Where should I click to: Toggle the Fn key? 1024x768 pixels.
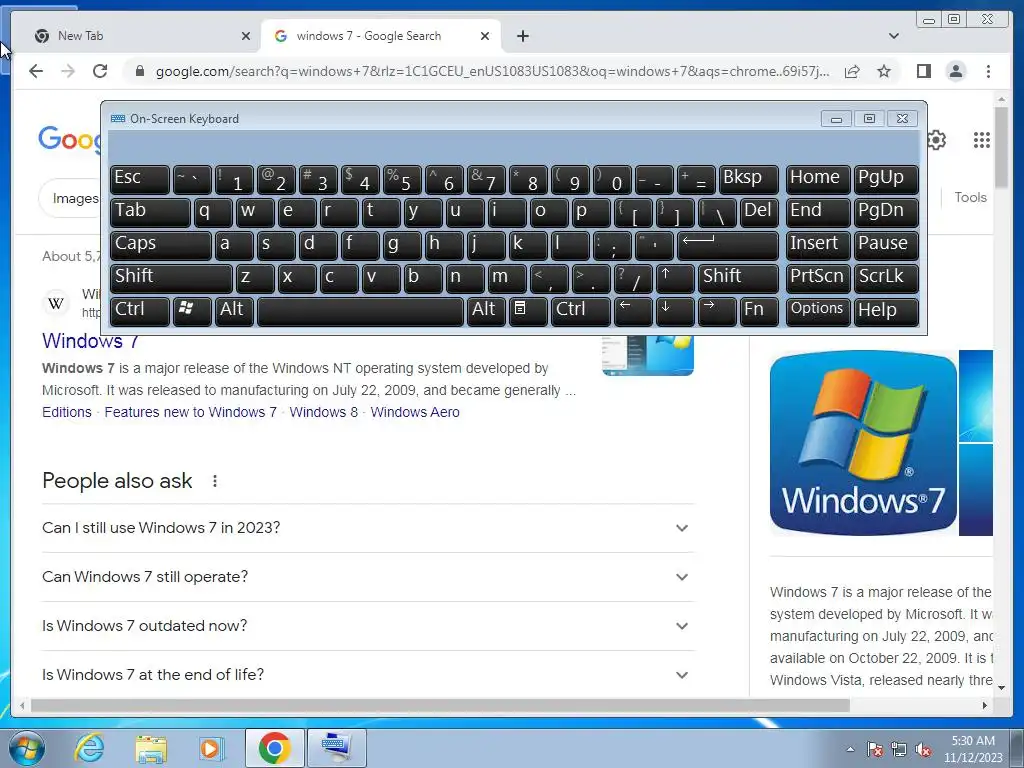(760, 311)
